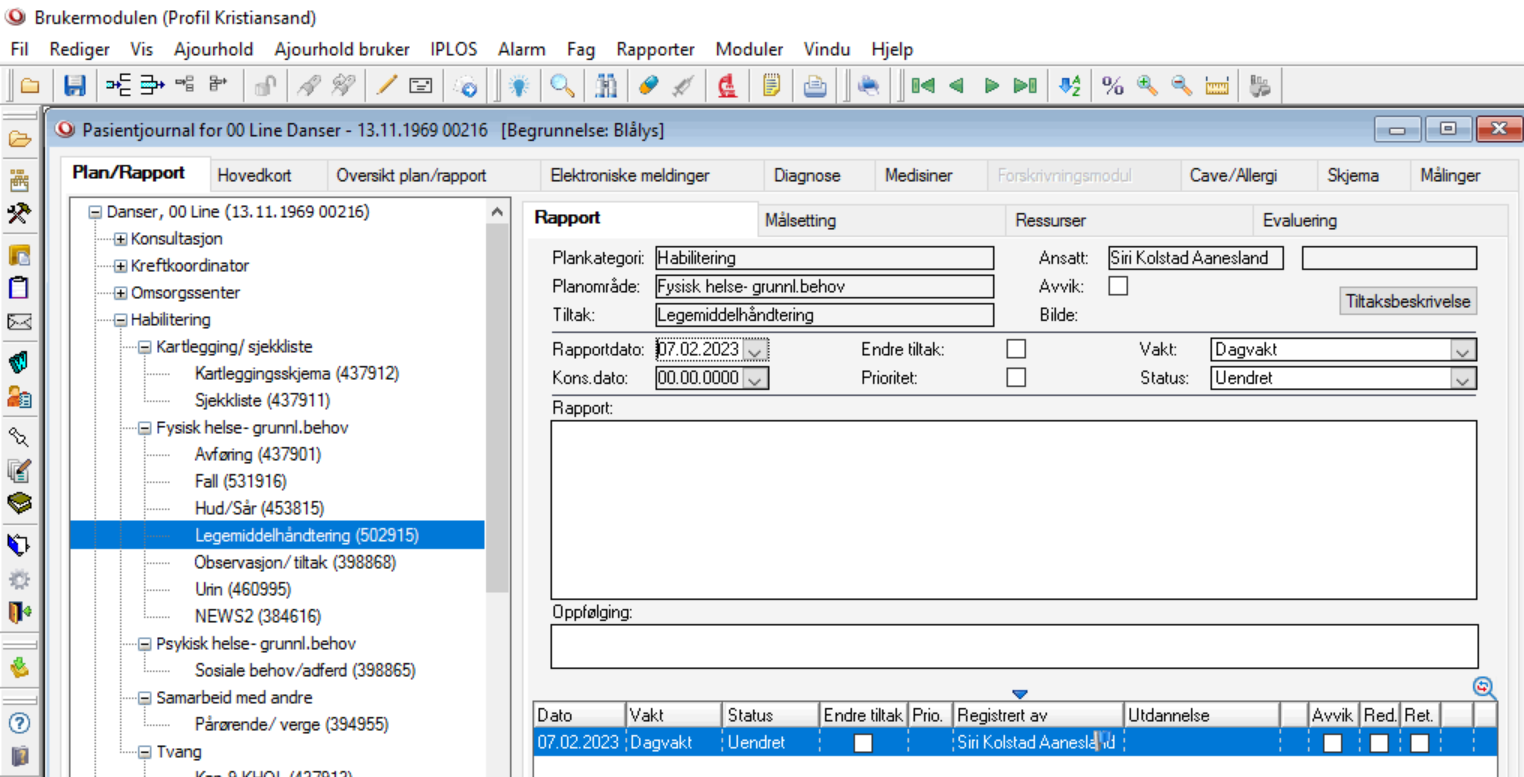Image resolution: width=1524 pixels, height=777 pixels.
Task: Click the yellow pencil edit icon
Action: (x=387, y=86)
